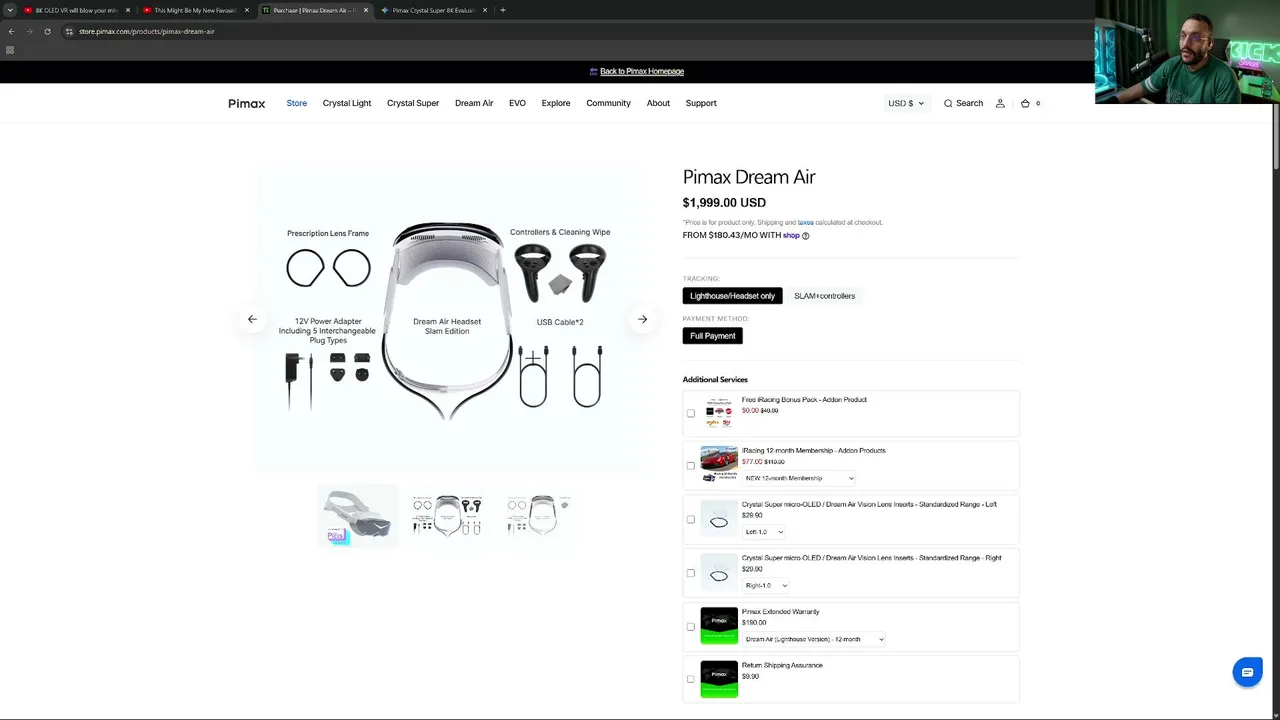Select Lighthouse/Headset only tracking option

click(732, 296)
